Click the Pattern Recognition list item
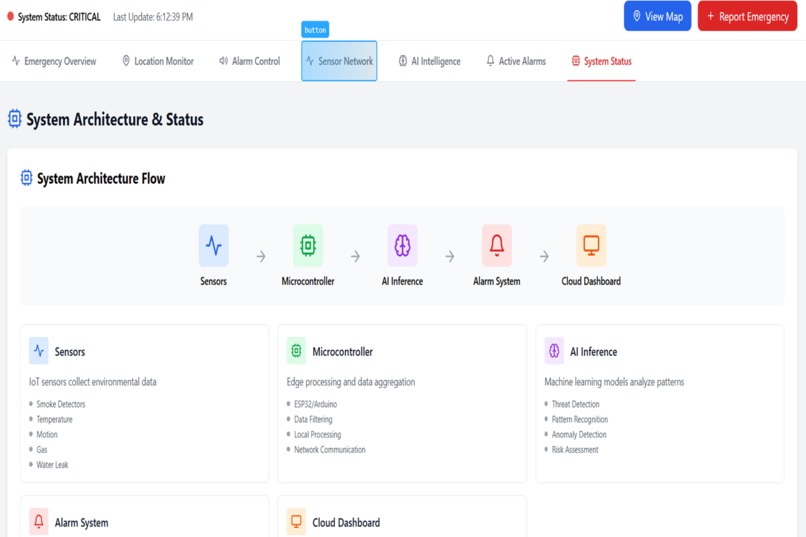The image size is (806, 537). pyautogui.click(x=576, y=419)
